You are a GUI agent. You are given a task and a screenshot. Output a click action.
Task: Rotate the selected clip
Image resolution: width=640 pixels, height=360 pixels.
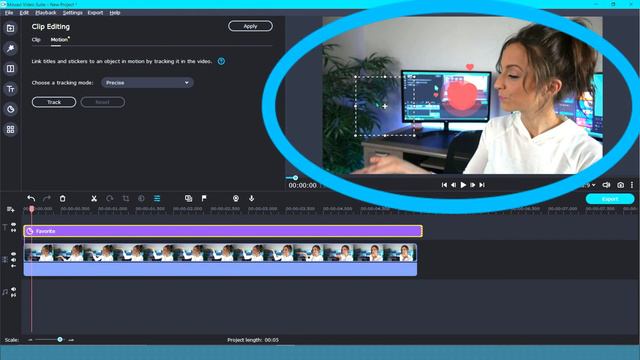pos(109,198)
